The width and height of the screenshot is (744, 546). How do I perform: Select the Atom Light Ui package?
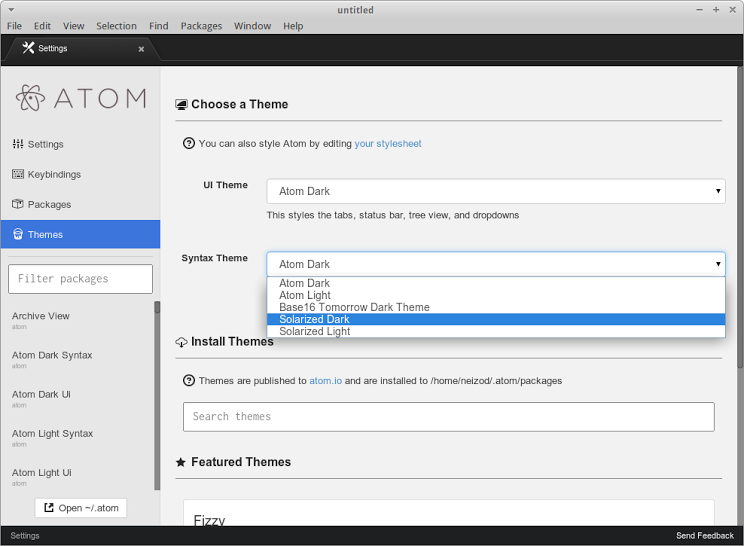click(78, 477)
